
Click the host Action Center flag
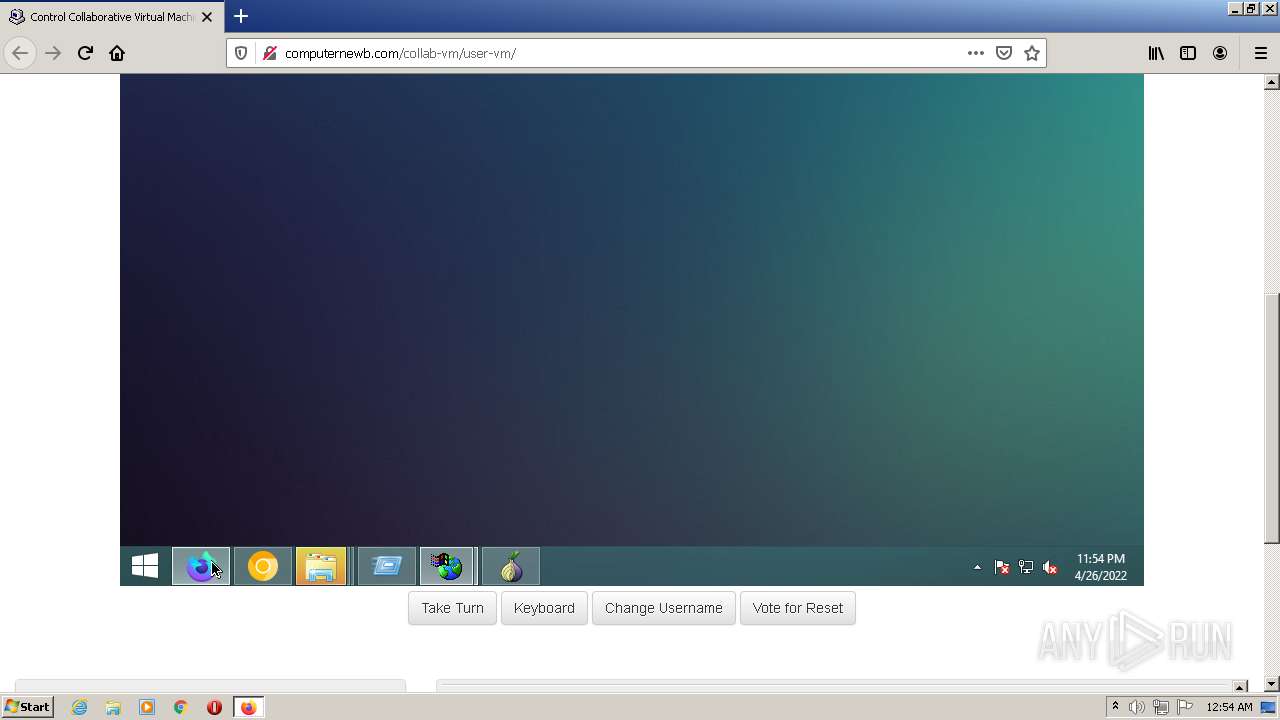[1186, 707]
